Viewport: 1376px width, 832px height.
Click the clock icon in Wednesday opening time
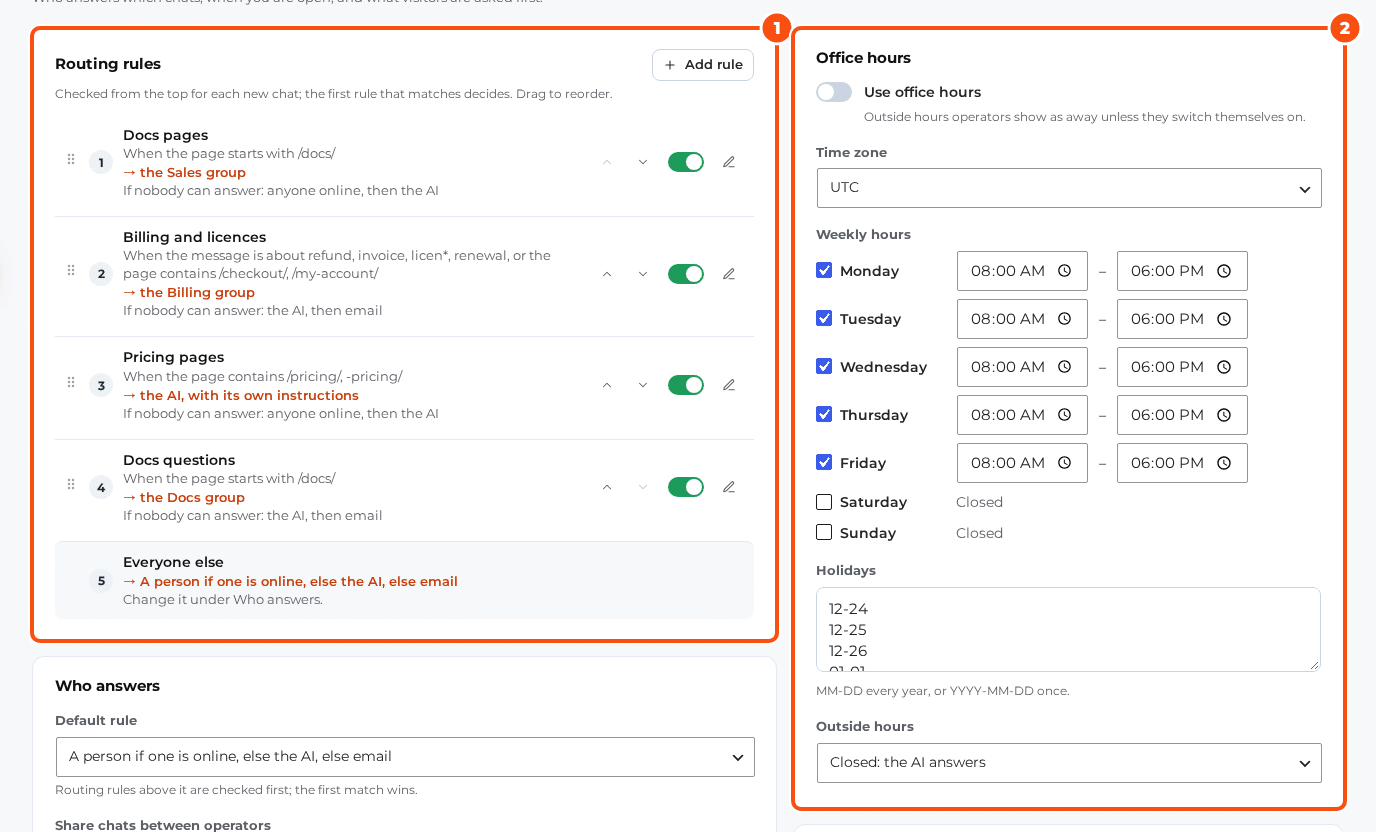point(1064,367)
